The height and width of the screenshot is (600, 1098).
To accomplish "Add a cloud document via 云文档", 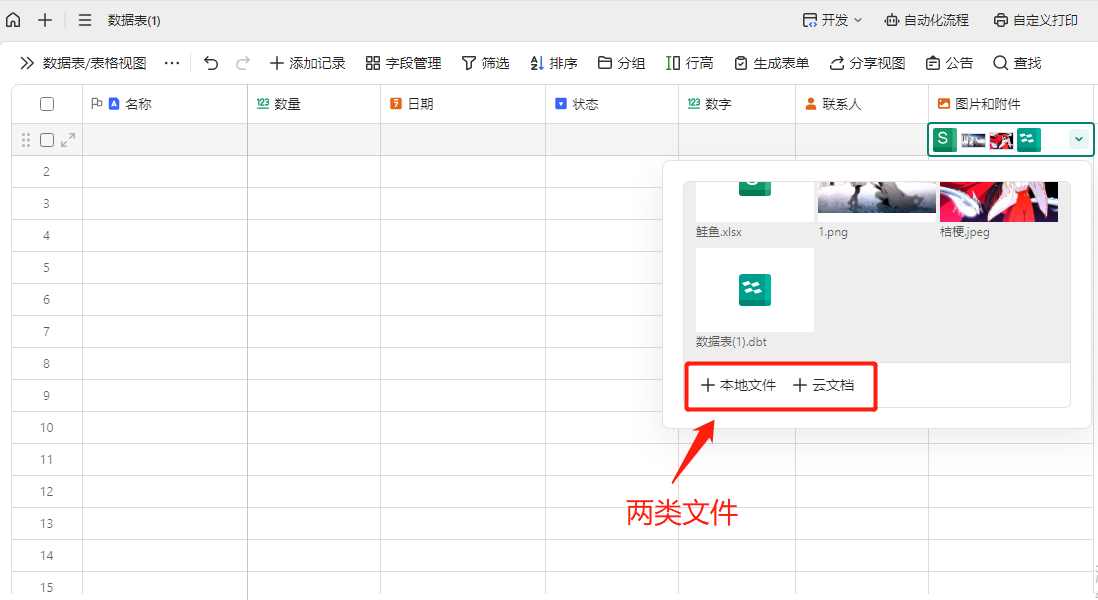I will (x=824, y=385).
